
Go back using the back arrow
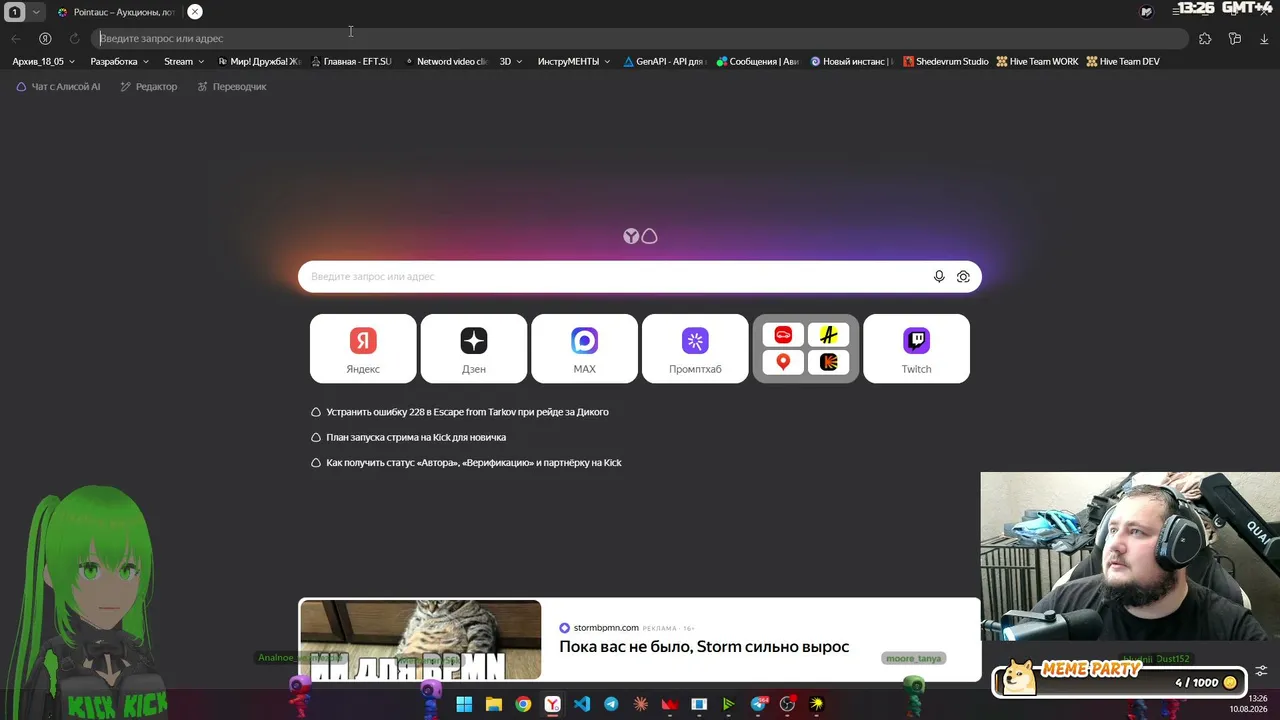pyautogui.click(x=16, y=39)
